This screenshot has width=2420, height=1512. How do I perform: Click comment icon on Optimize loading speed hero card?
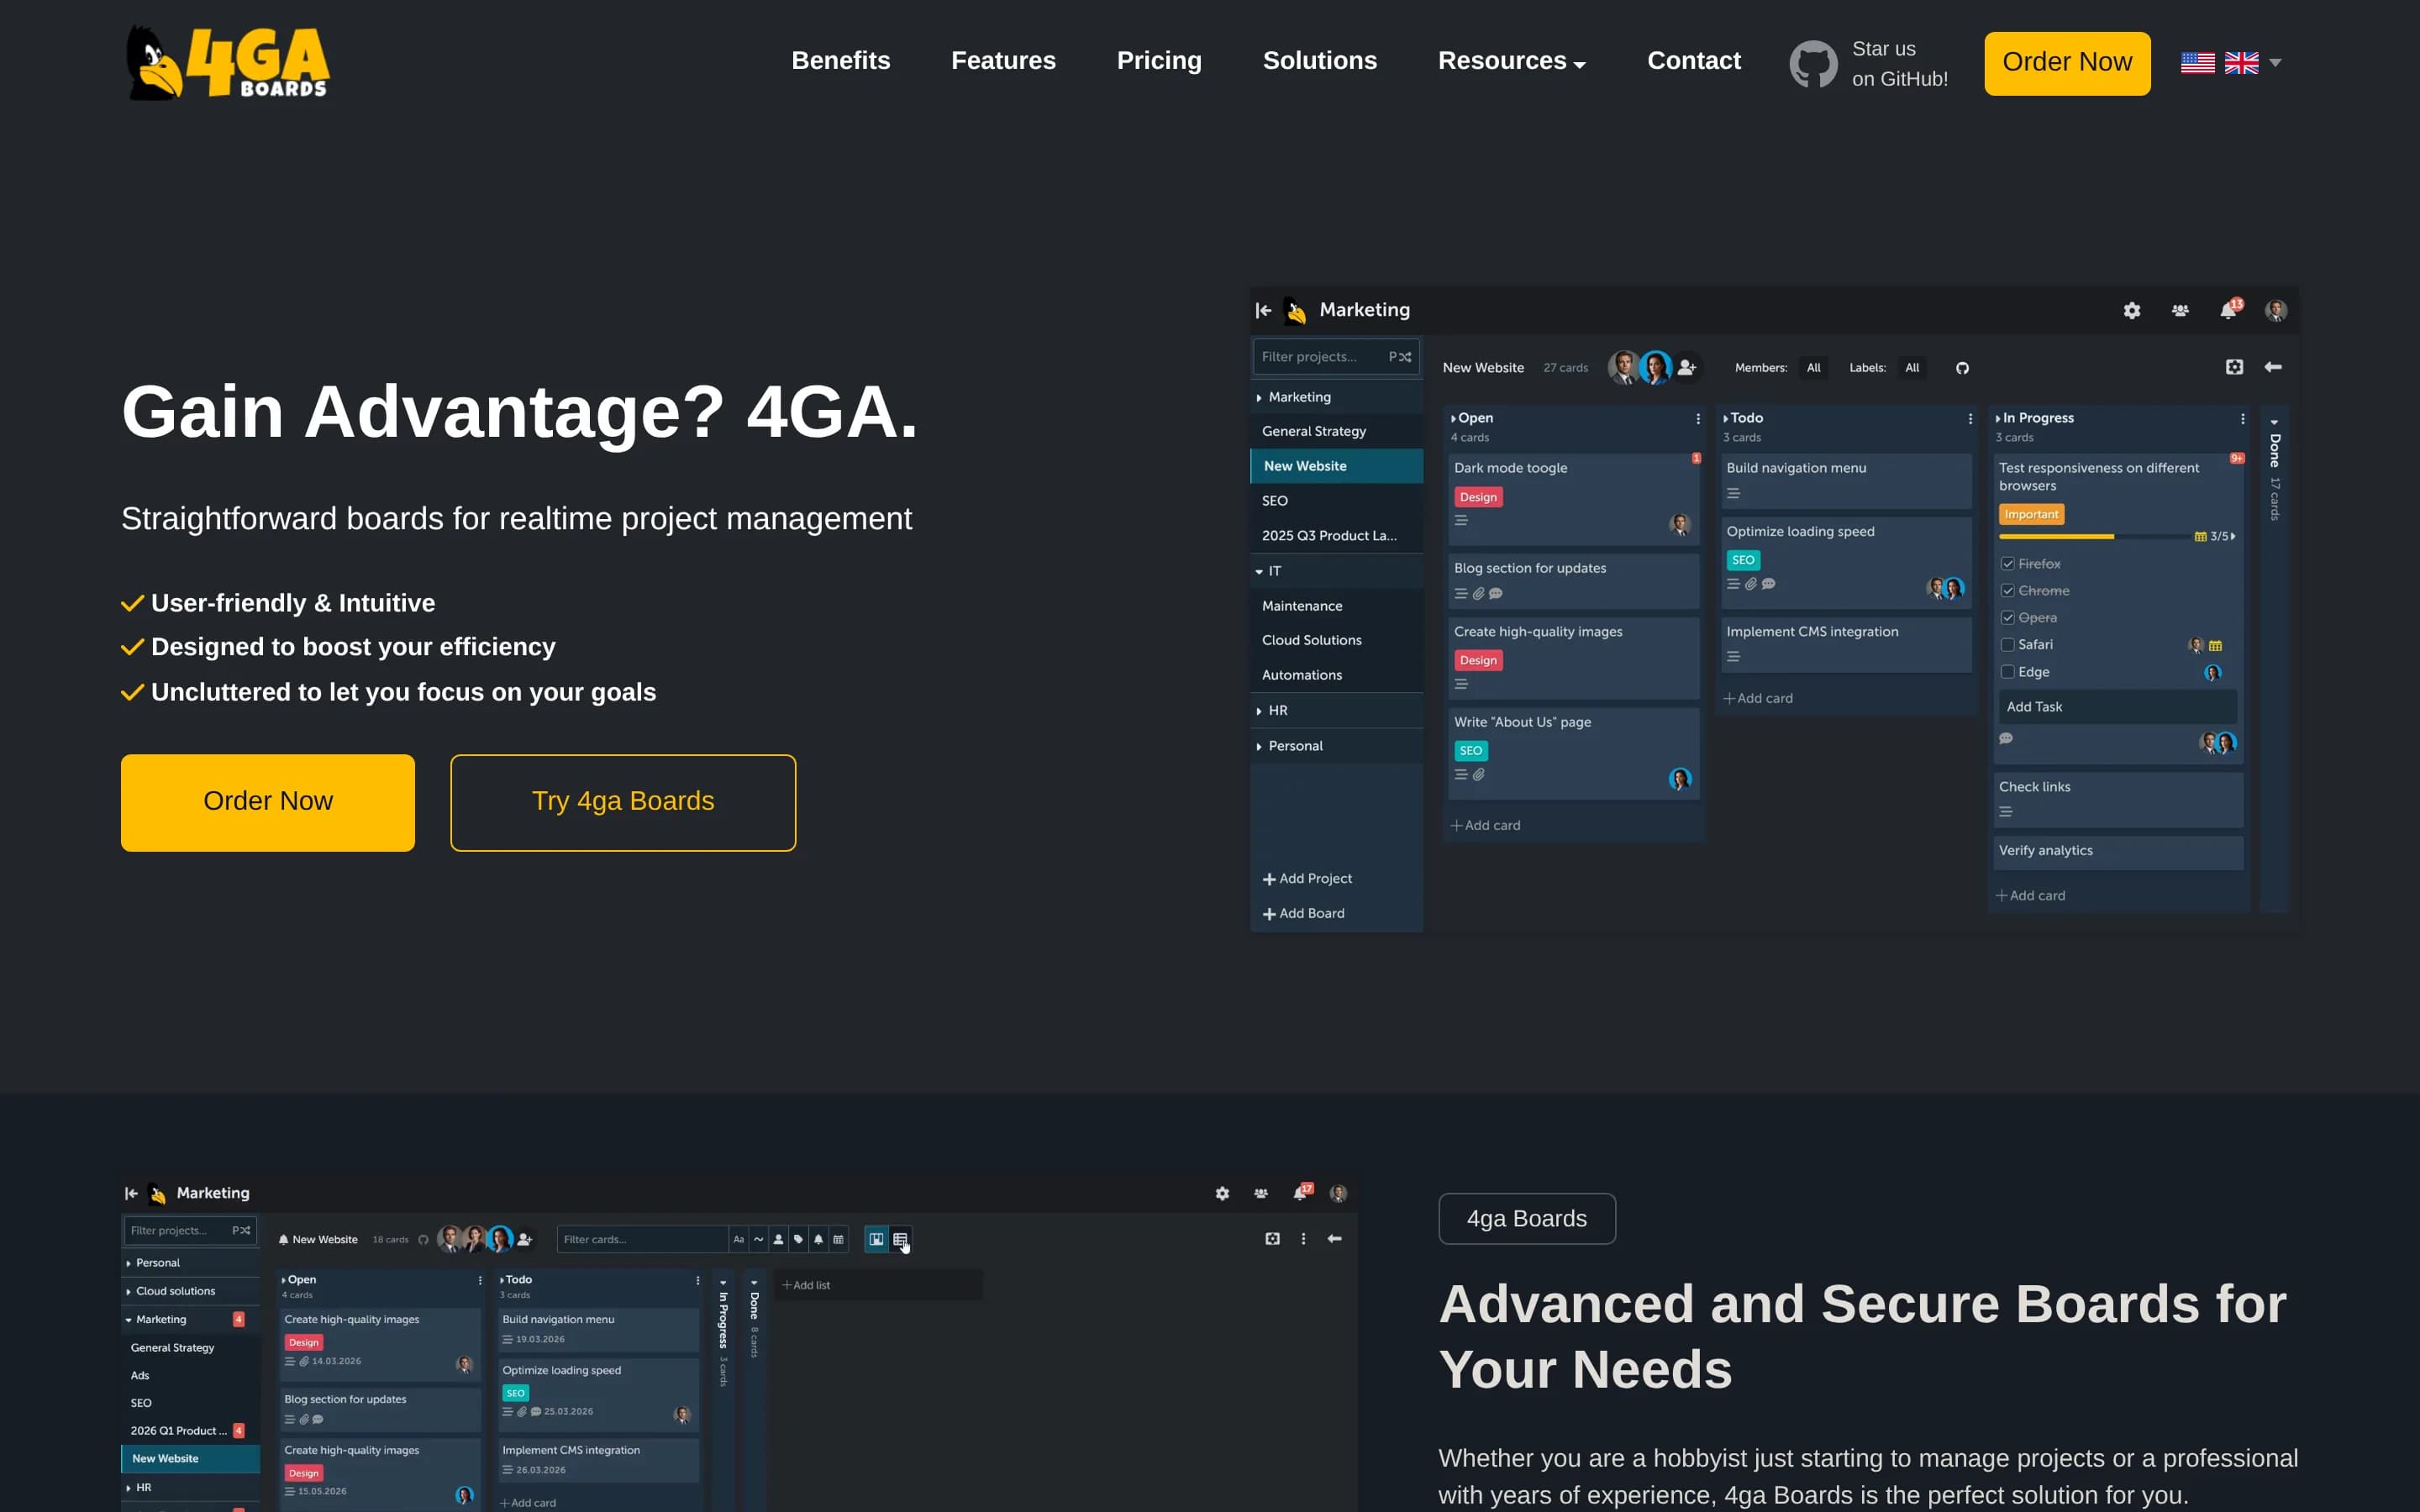click(1768, 584)
